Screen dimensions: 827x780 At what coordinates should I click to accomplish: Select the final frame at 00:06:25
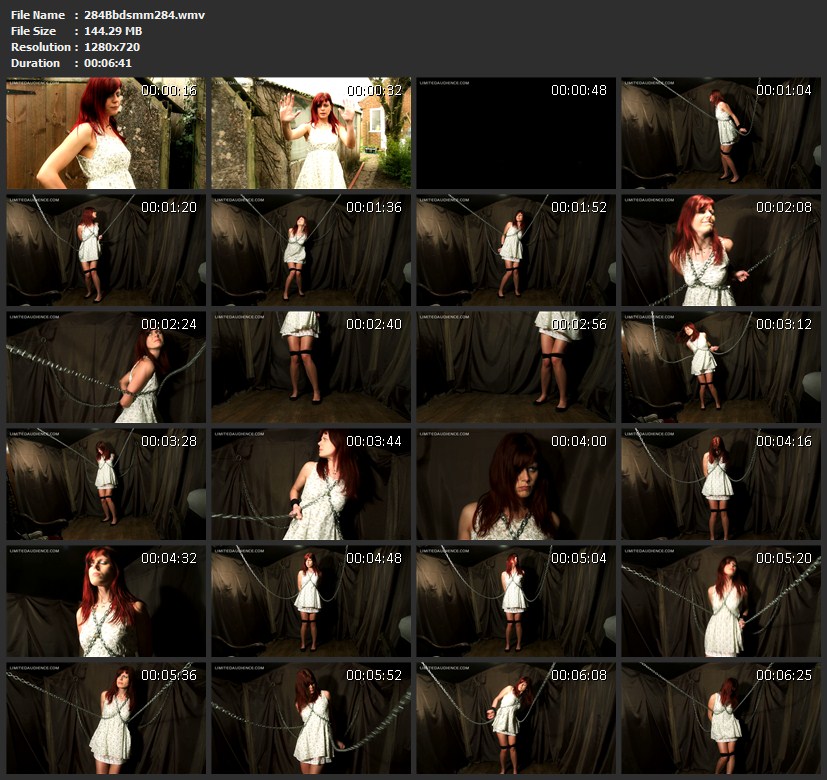click(x=721, y=718)
